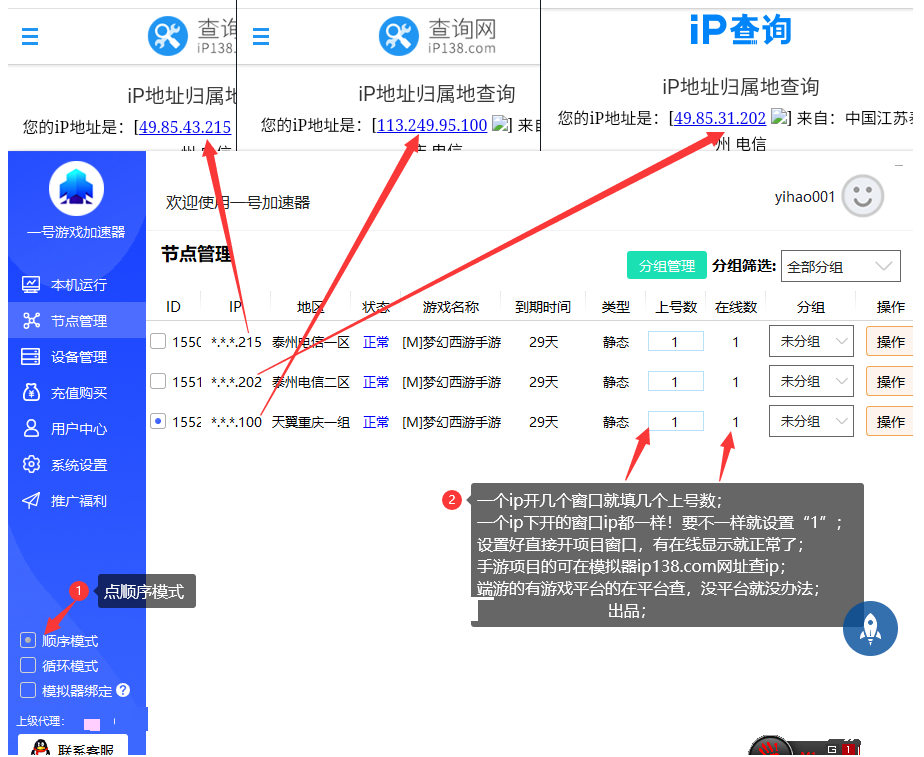Open 节点管理 menu item
This screenshot has width=924, height=757.
(77, 320)
